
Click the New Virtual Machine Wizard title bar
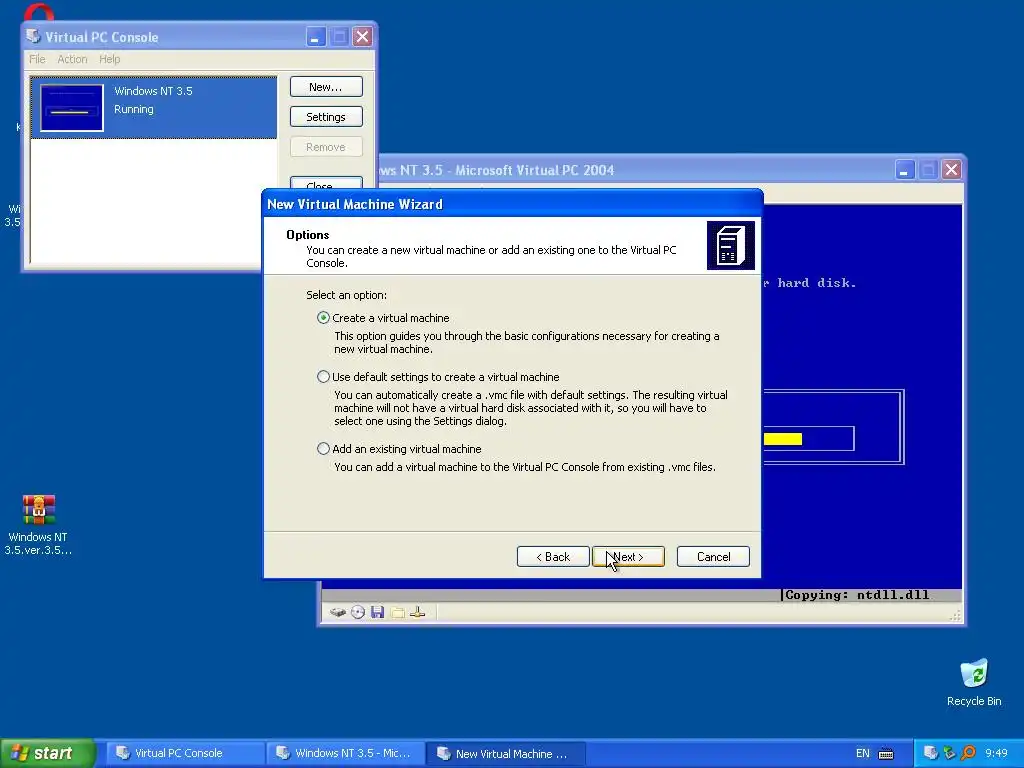coord(512,204)
